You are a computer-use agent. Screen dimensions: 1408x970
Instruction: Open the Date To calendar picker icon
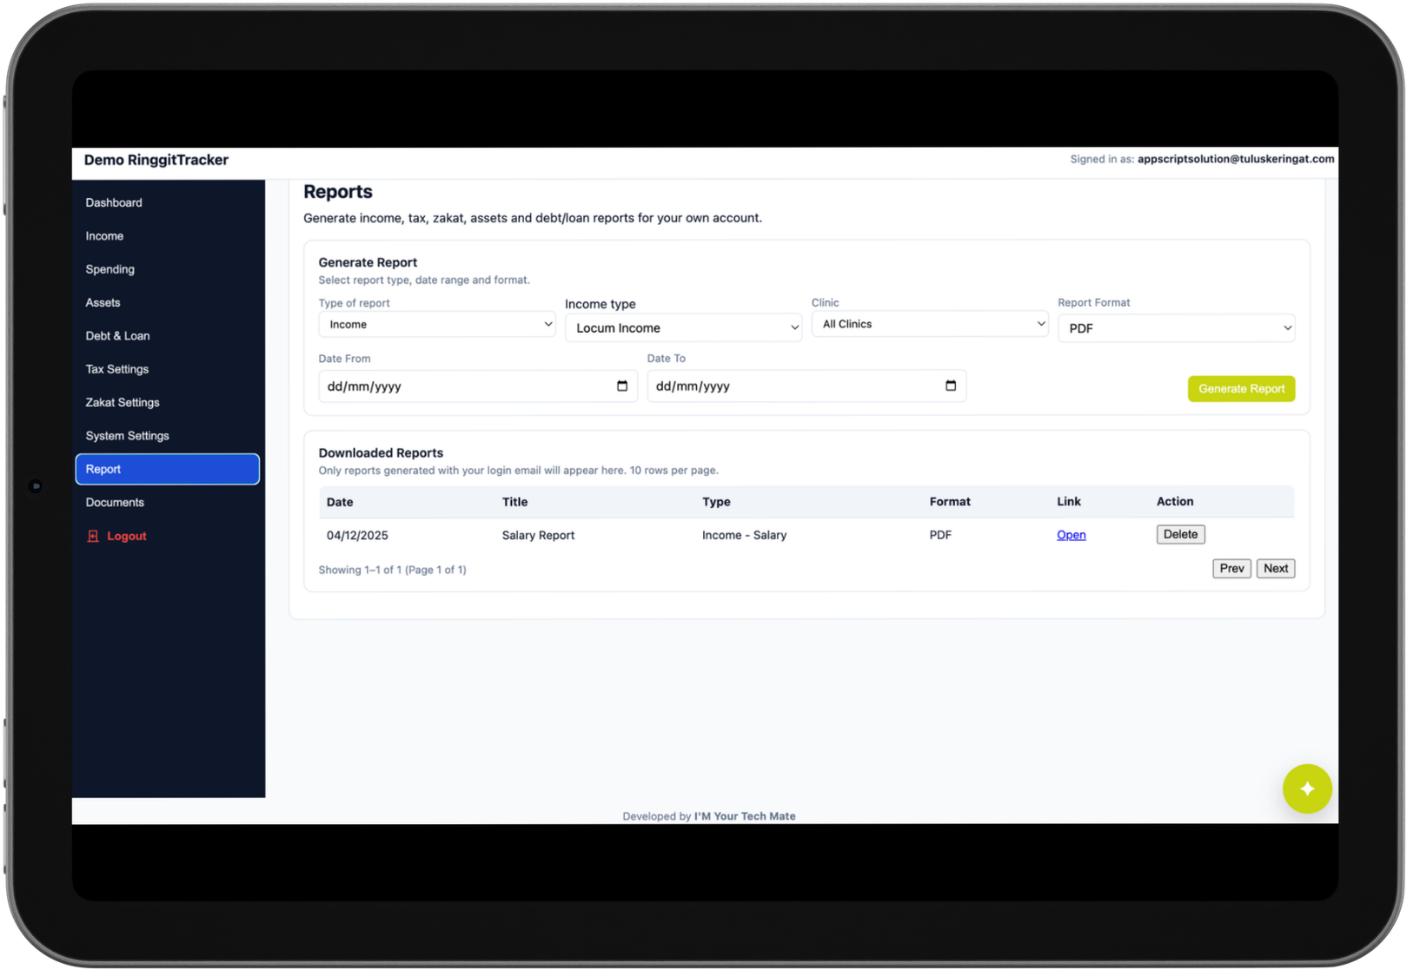tap(950, 386)
